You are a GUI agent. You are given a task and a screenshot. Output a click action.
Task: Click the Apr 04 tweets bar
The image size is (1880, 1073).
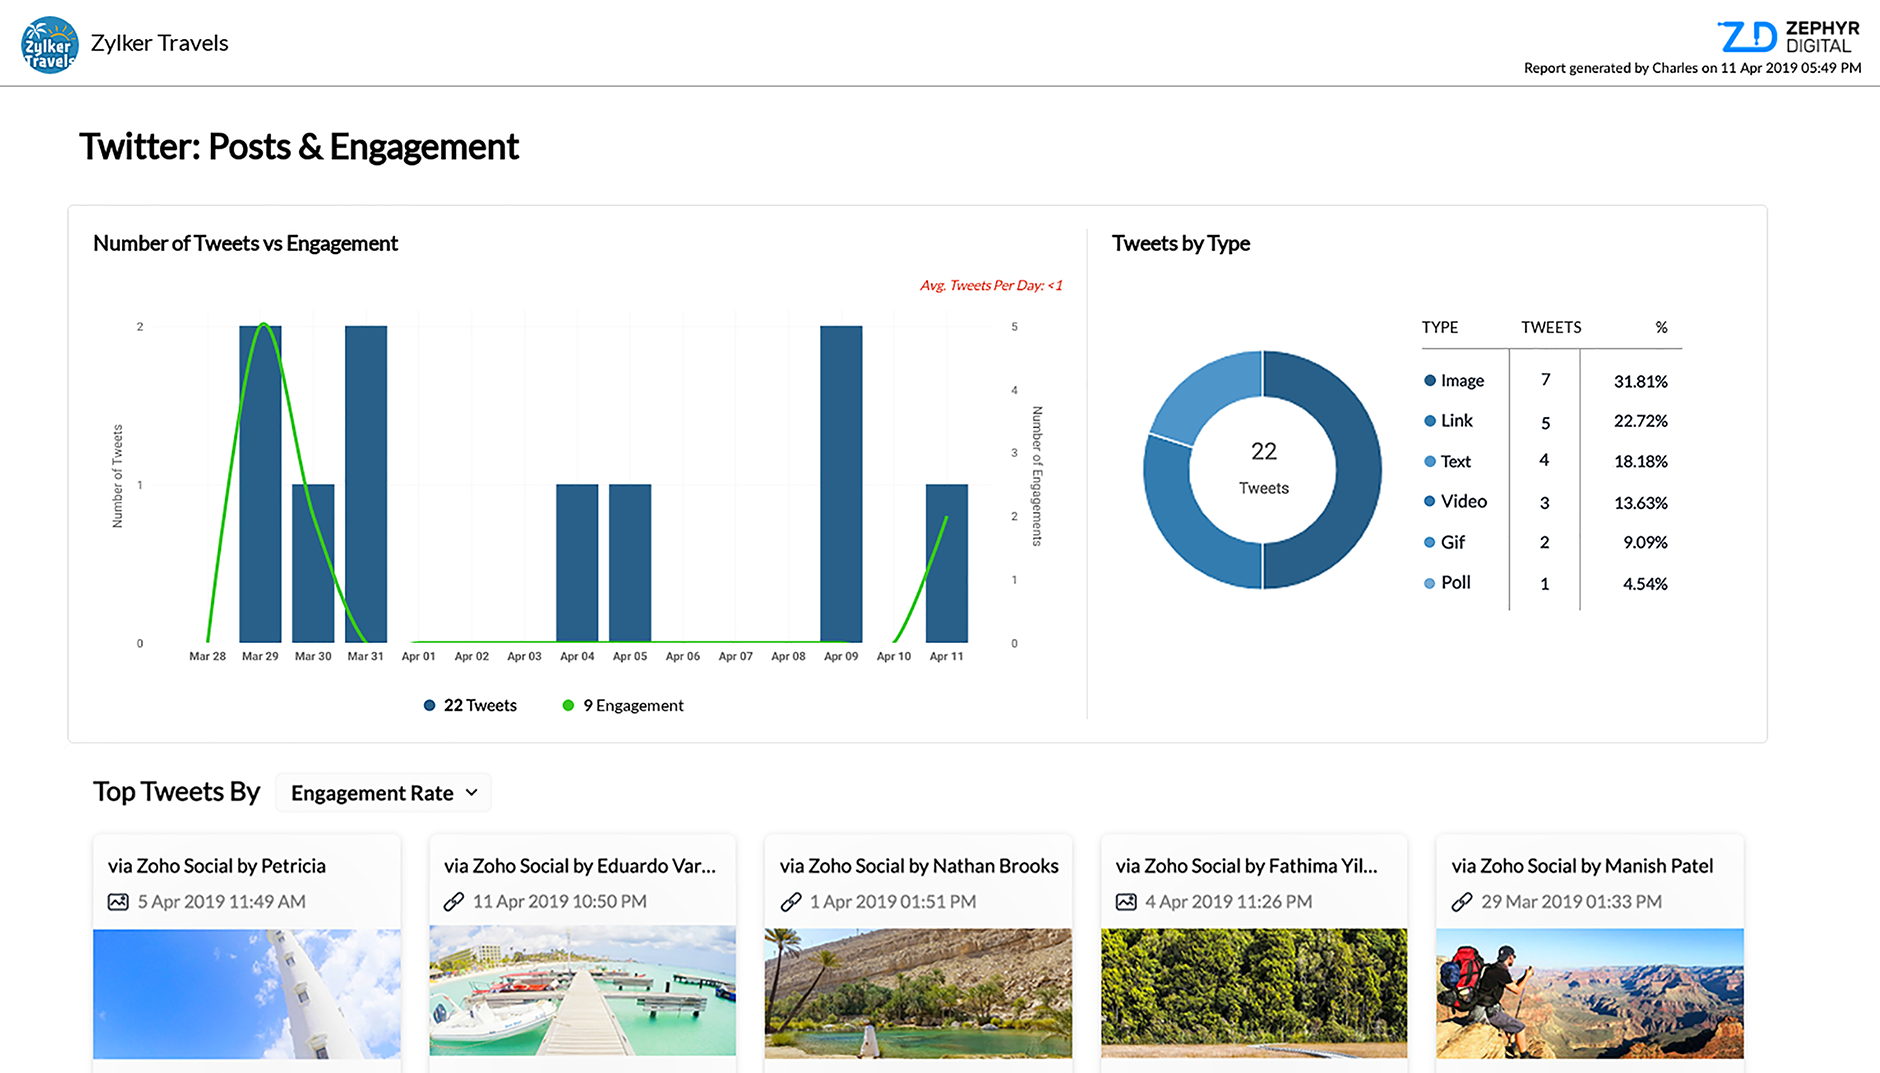[577, 563]
